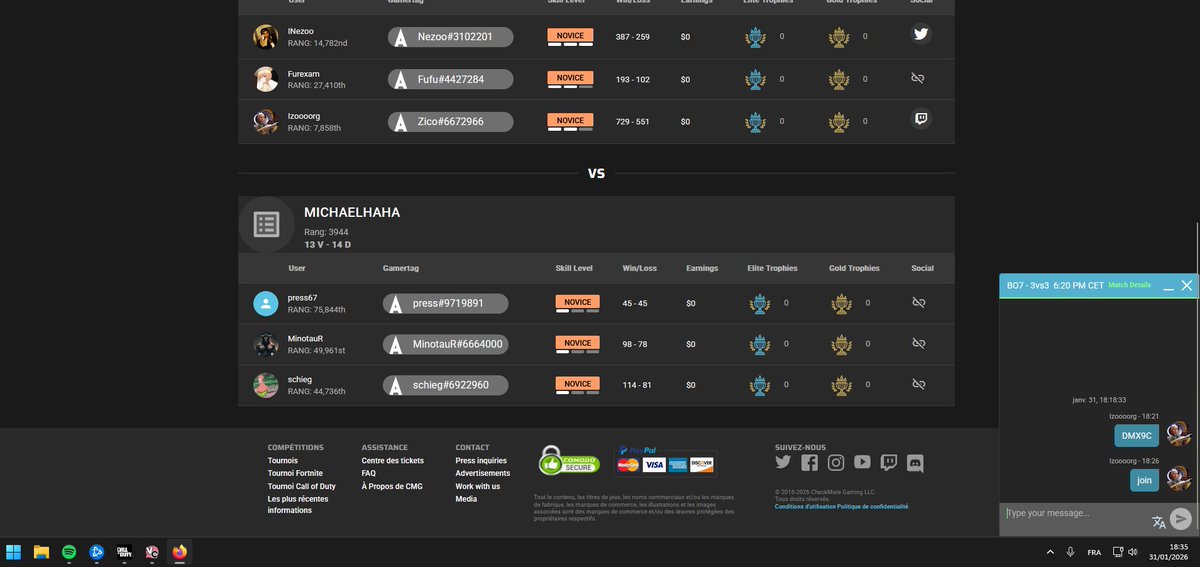Image resolution: width=1200 pixels, height=567 pixels.
Task: Open CMG Facebook page in footer
Action: tap(809, 462)
